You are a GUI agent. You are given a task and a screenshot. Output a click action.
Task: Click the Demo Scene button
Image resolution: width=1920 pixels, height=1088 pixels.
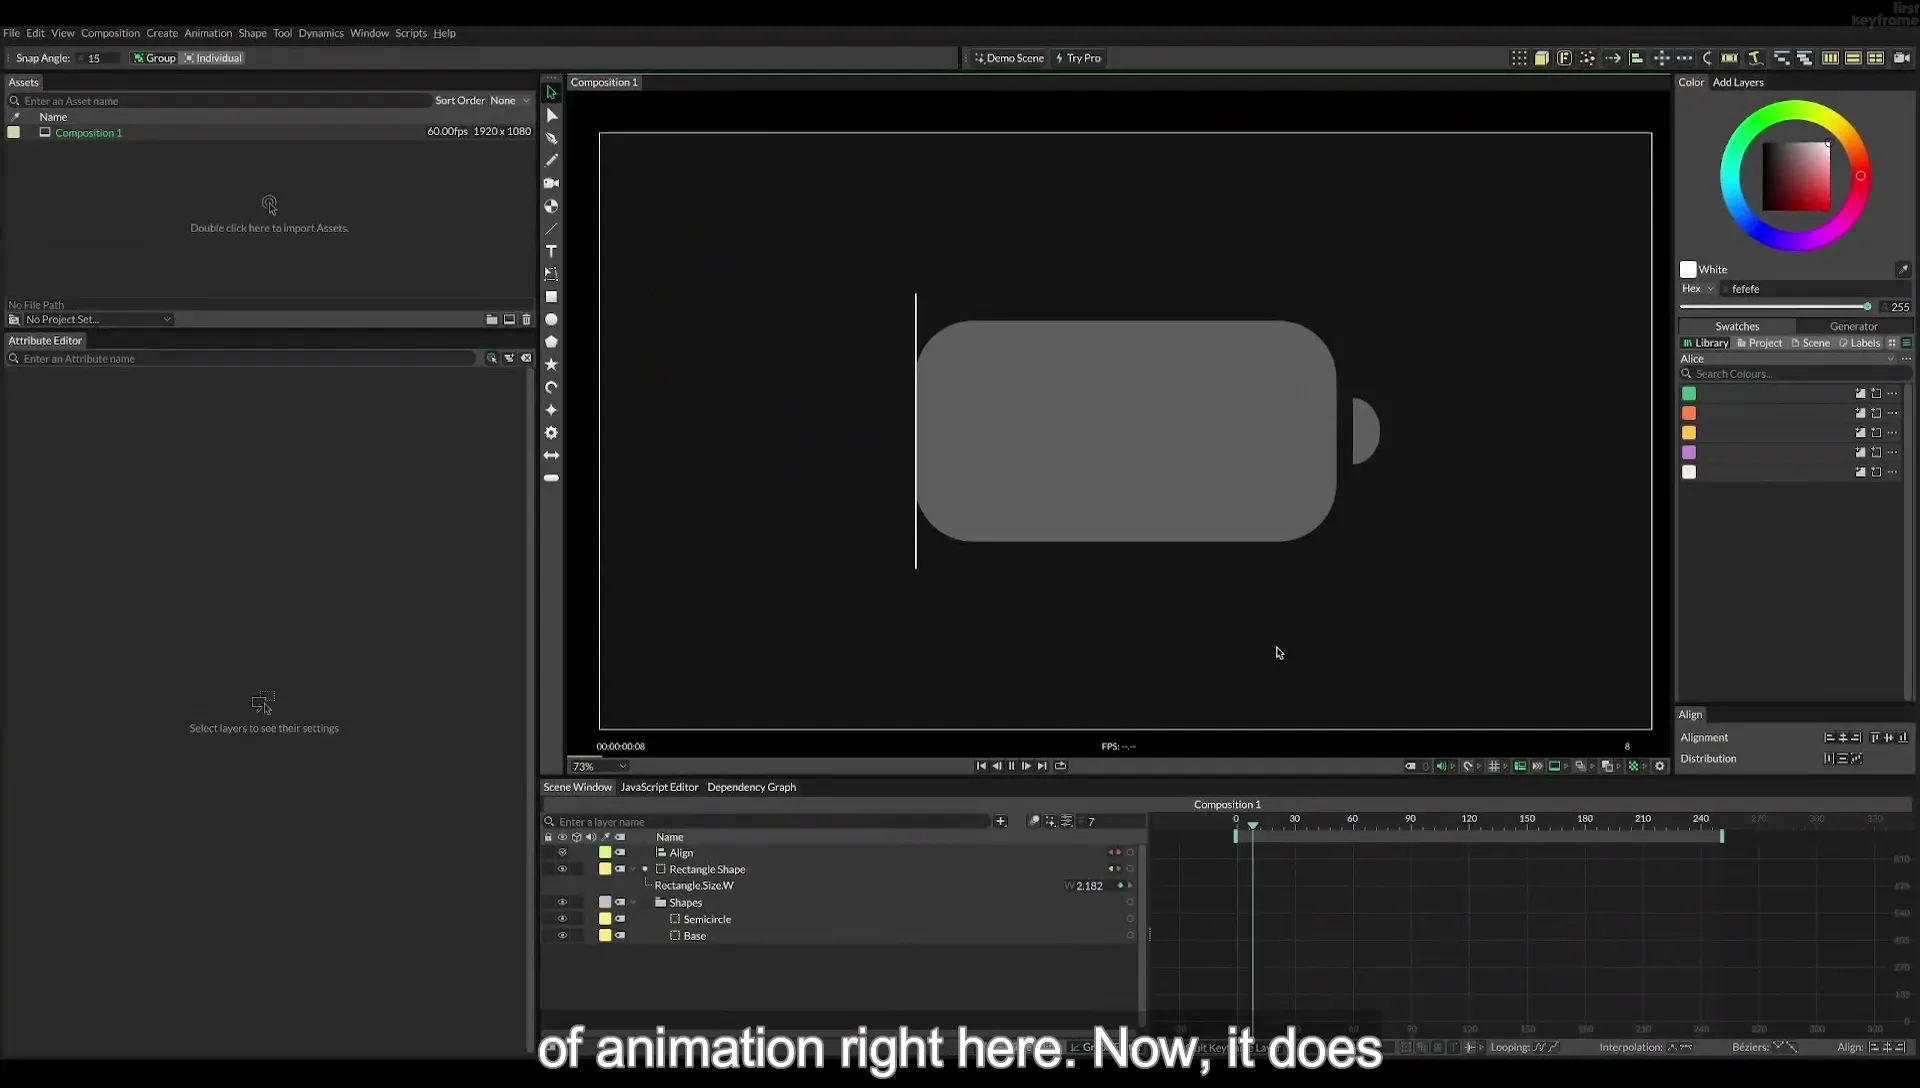click(1009, 58)
